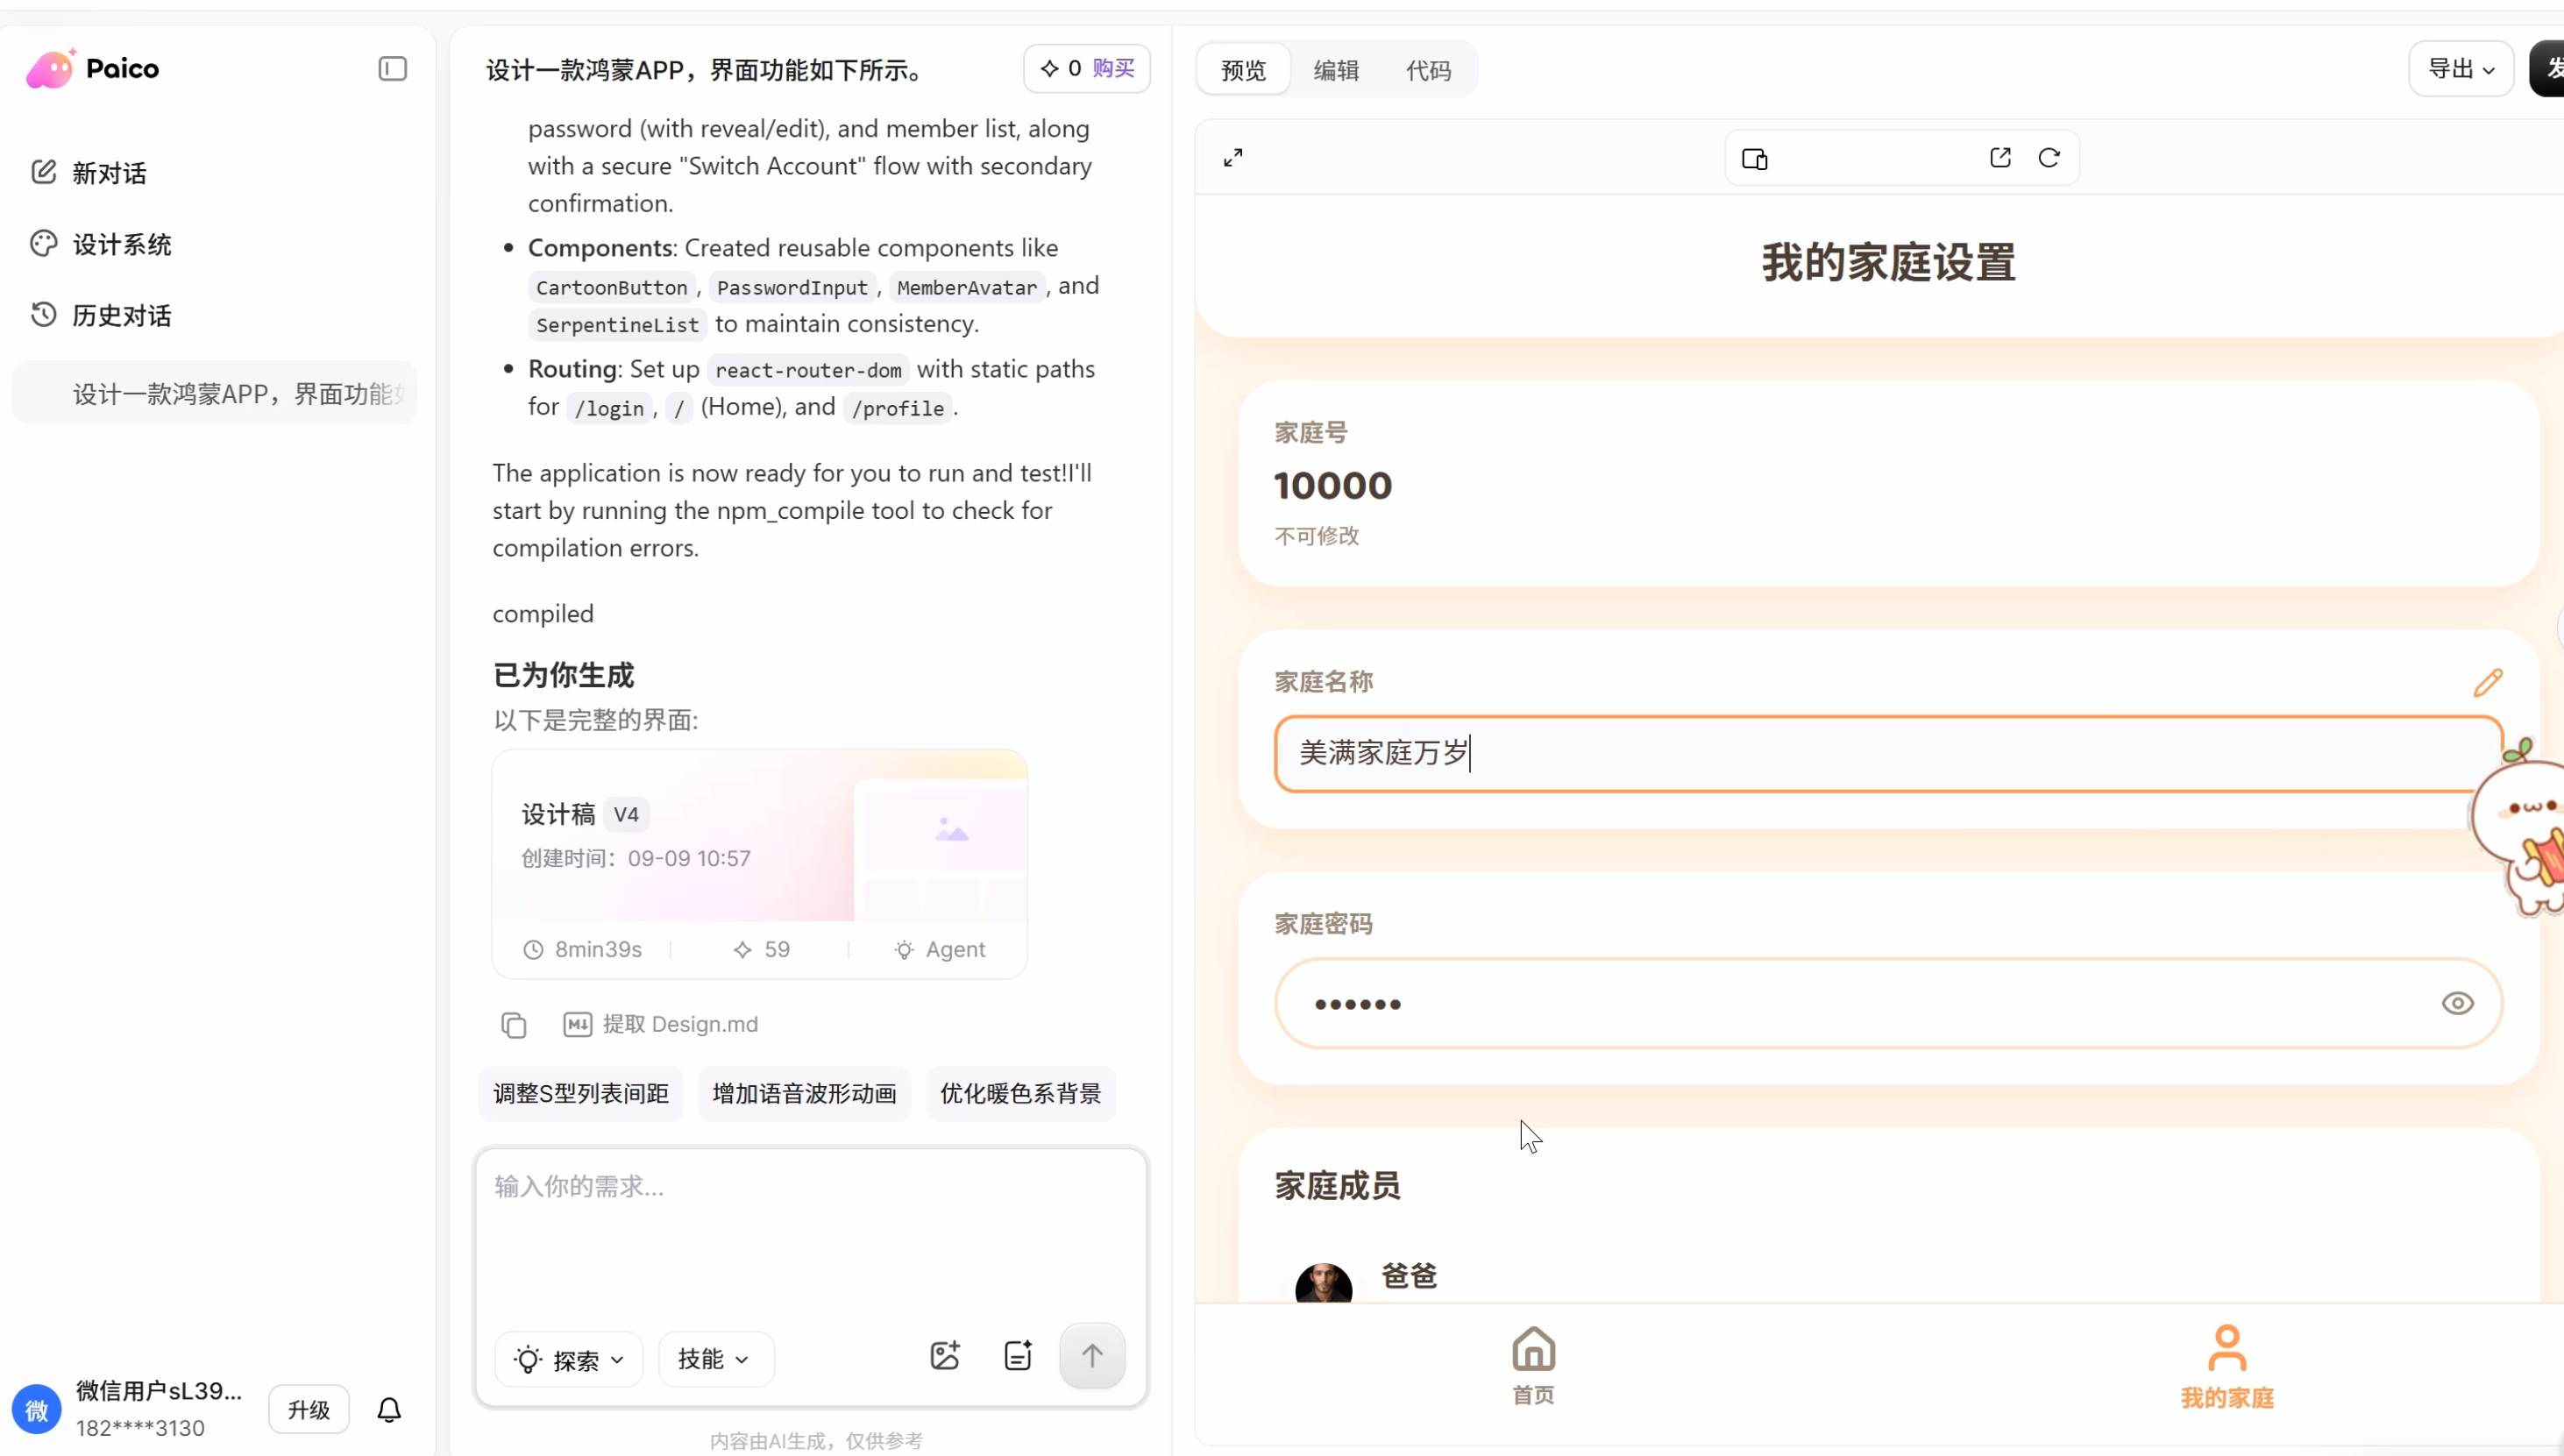Image resolution: width=2564 pixels, height=1456 pixels.
Task: Click the V4 version badge
Action: pos(626,814)
